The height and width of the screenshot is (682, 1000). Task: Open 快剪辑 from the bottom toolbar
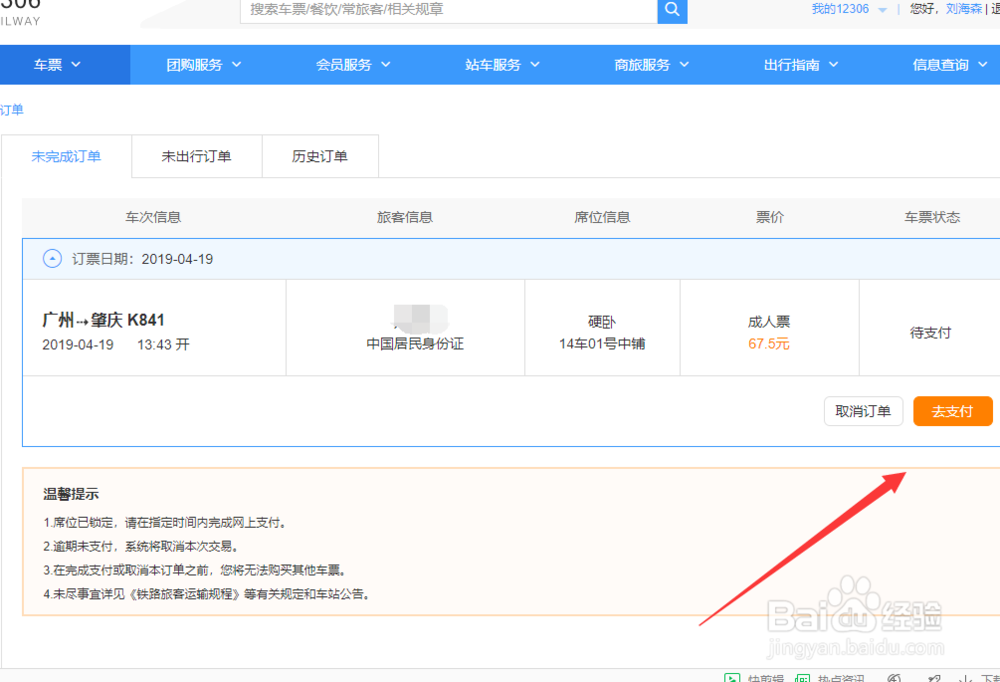point(758,678)
